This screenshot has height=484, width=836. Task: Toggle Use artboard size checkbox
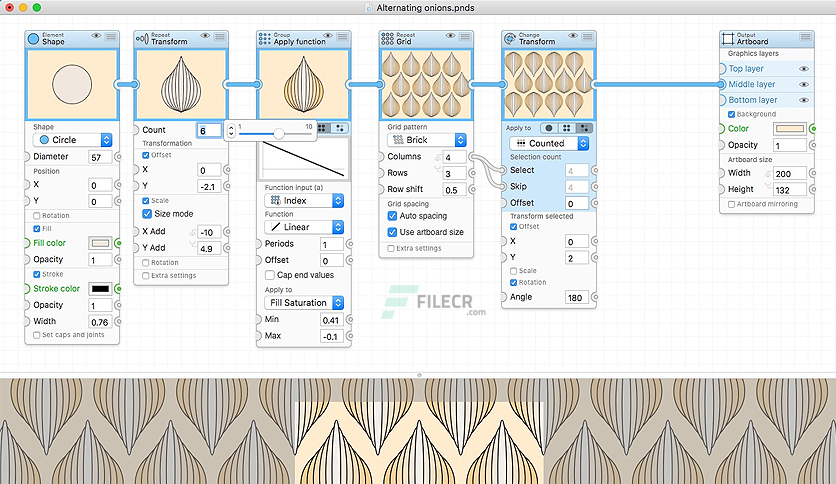(x=392, y=232)
